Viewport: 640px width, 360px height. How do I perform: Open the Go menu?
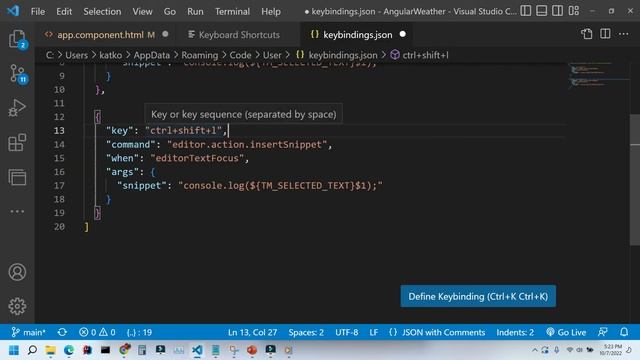(x=169, y=11)
